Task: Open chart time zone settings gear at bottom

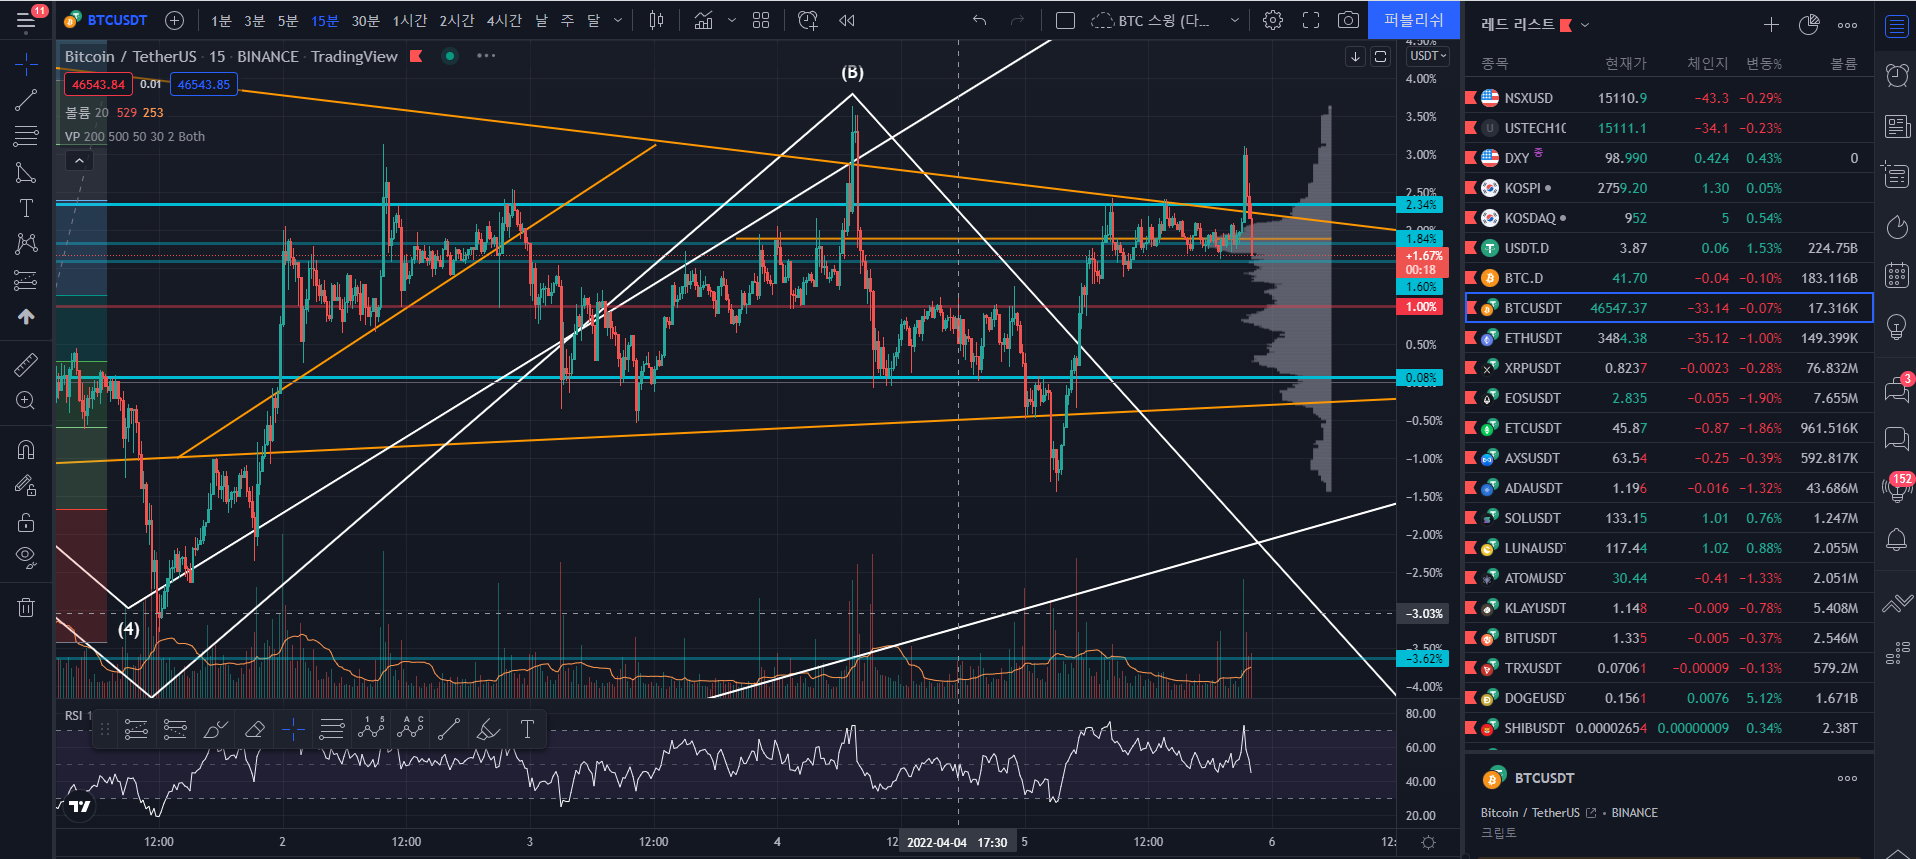Action: [x=1428, y=842]
